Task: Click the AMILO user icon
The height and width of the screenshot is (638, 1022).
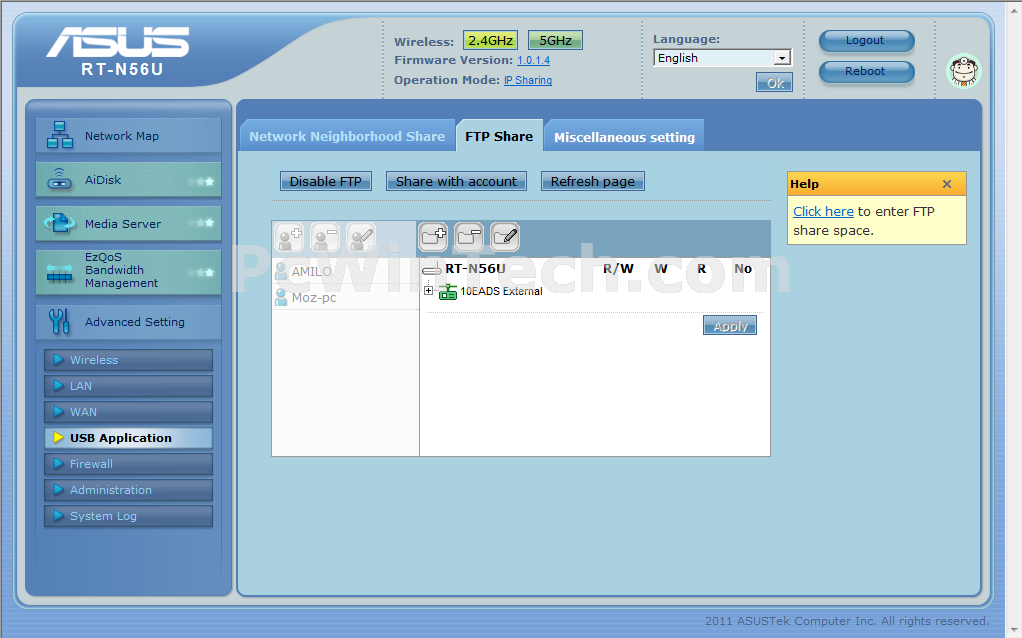Action: tap(281, 271)
